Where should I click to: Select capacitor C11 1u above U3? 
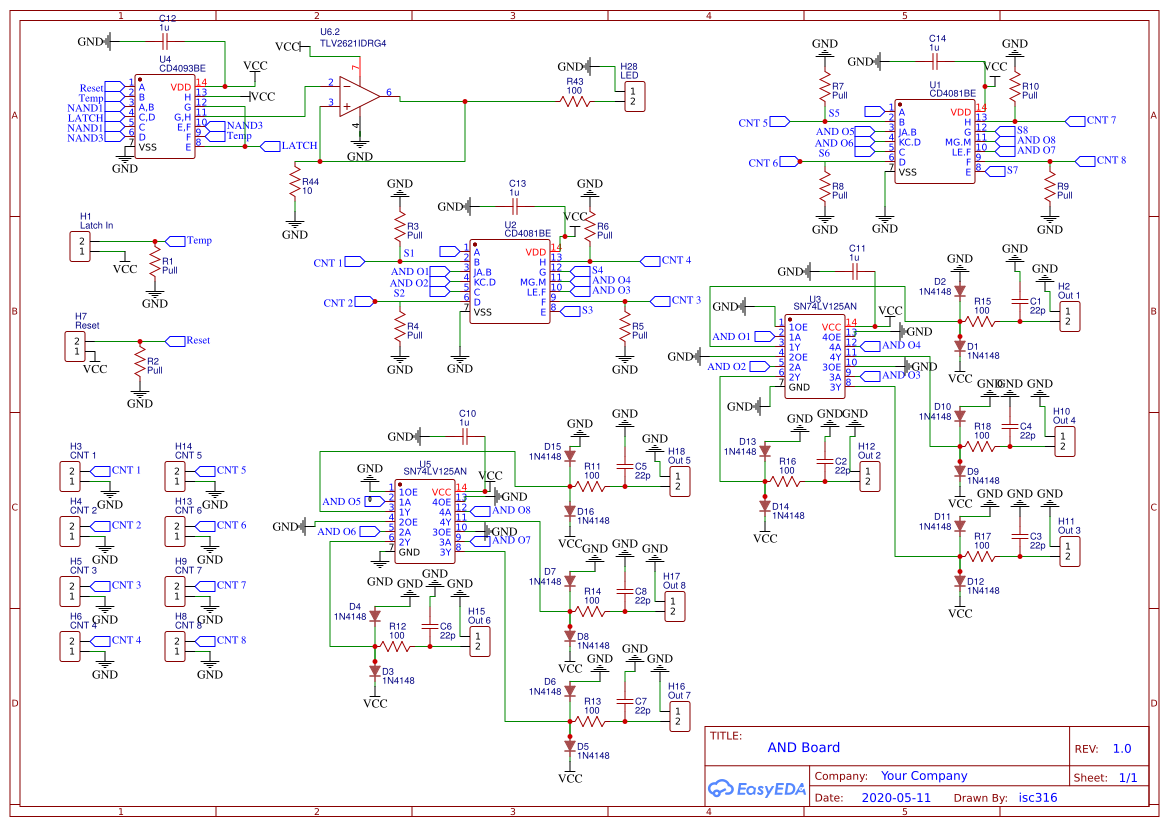click(855, 272)
